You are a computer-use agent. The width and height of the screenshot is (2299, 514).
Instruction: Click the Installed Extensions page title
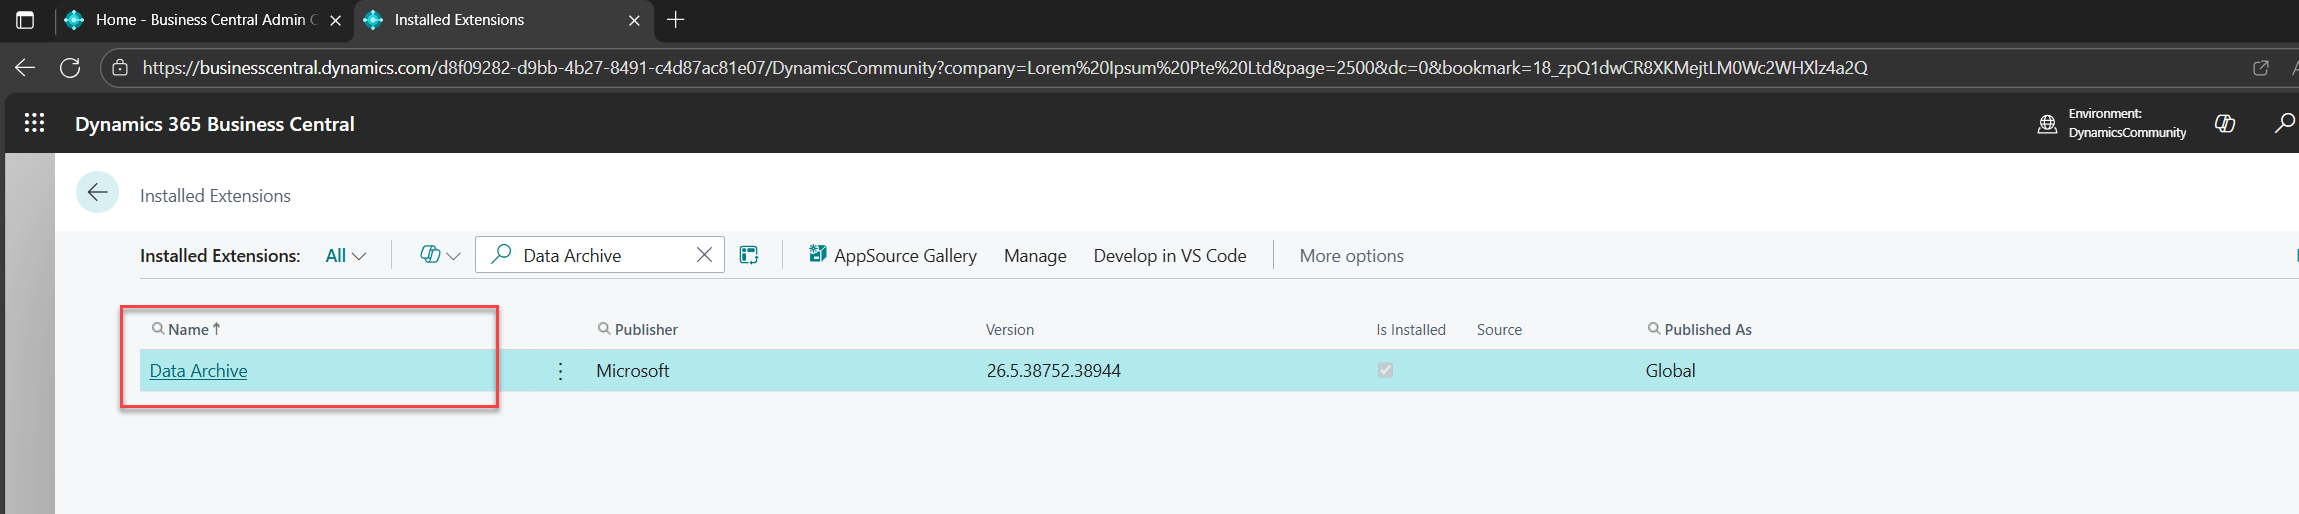[x=215, y=196]
